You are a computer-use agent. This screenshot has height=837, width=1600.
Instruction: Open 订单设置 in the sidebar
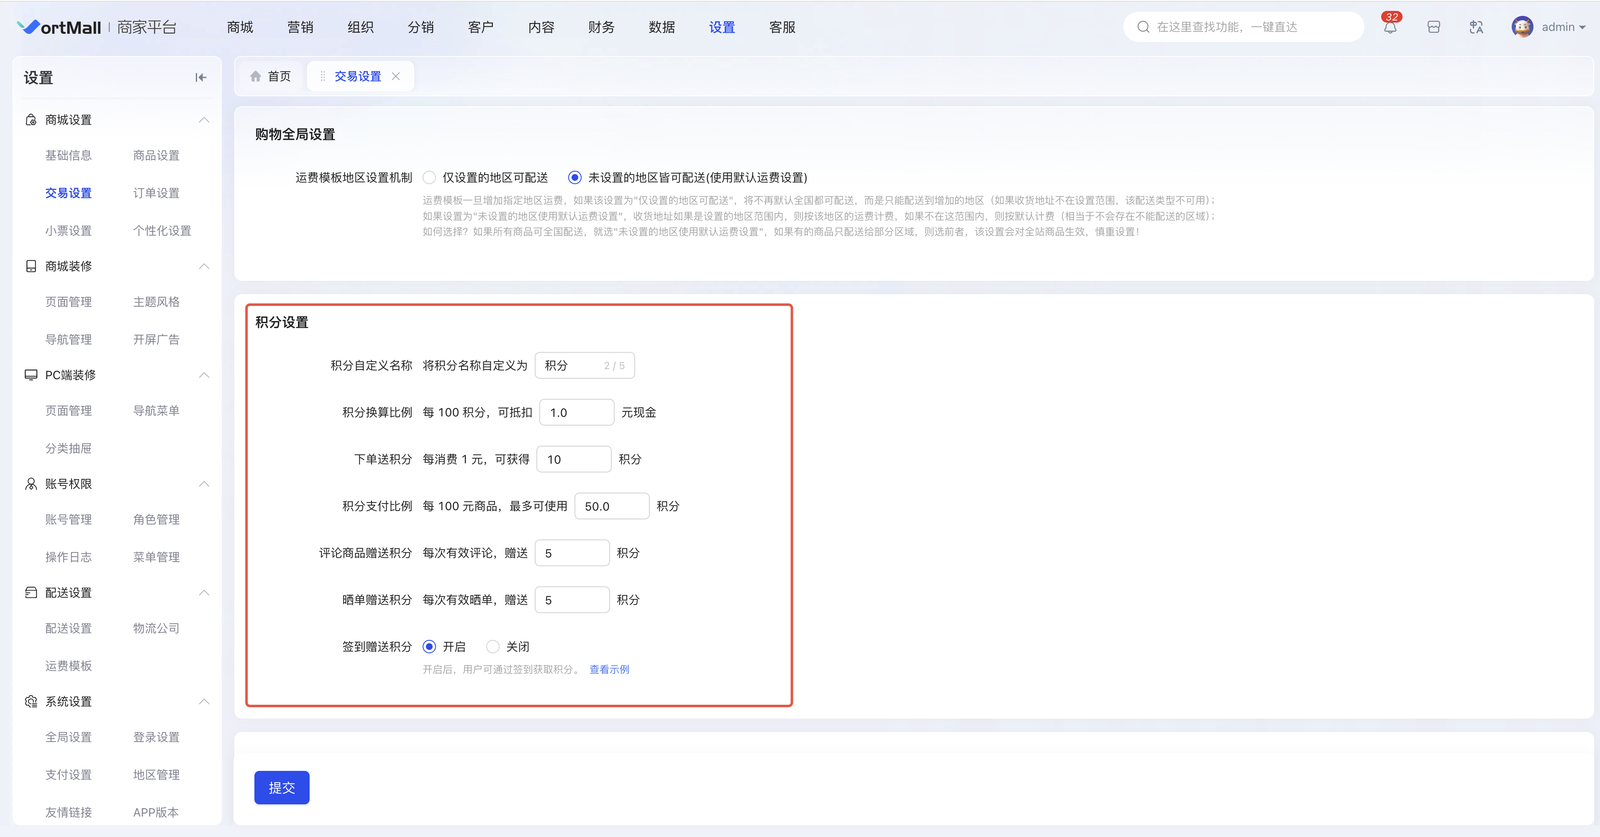pyautogui.click(x=156, y=193)
